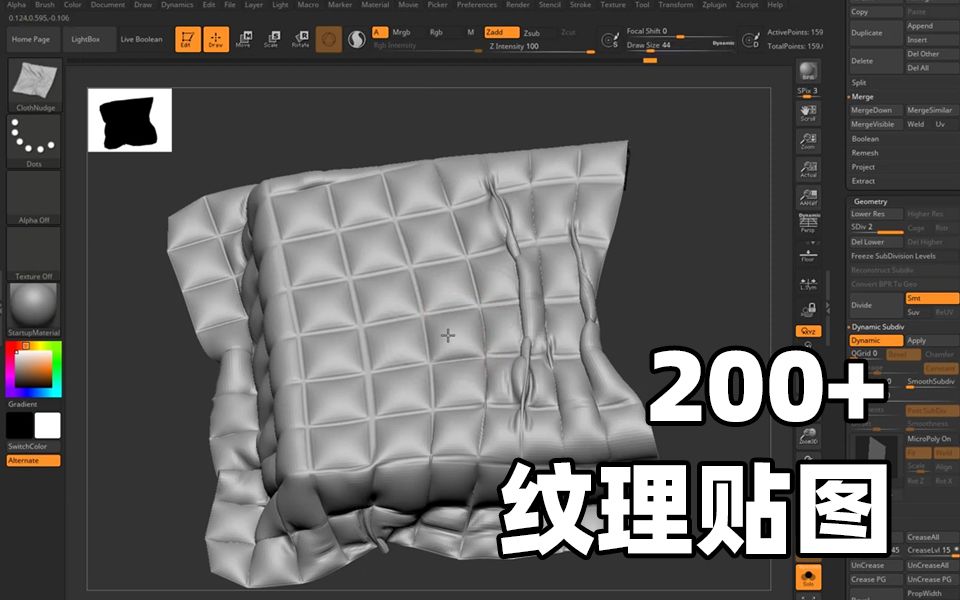Click the focal shift S circle icon
Screen dimensions: 960x600
click(x=610, y=40)
